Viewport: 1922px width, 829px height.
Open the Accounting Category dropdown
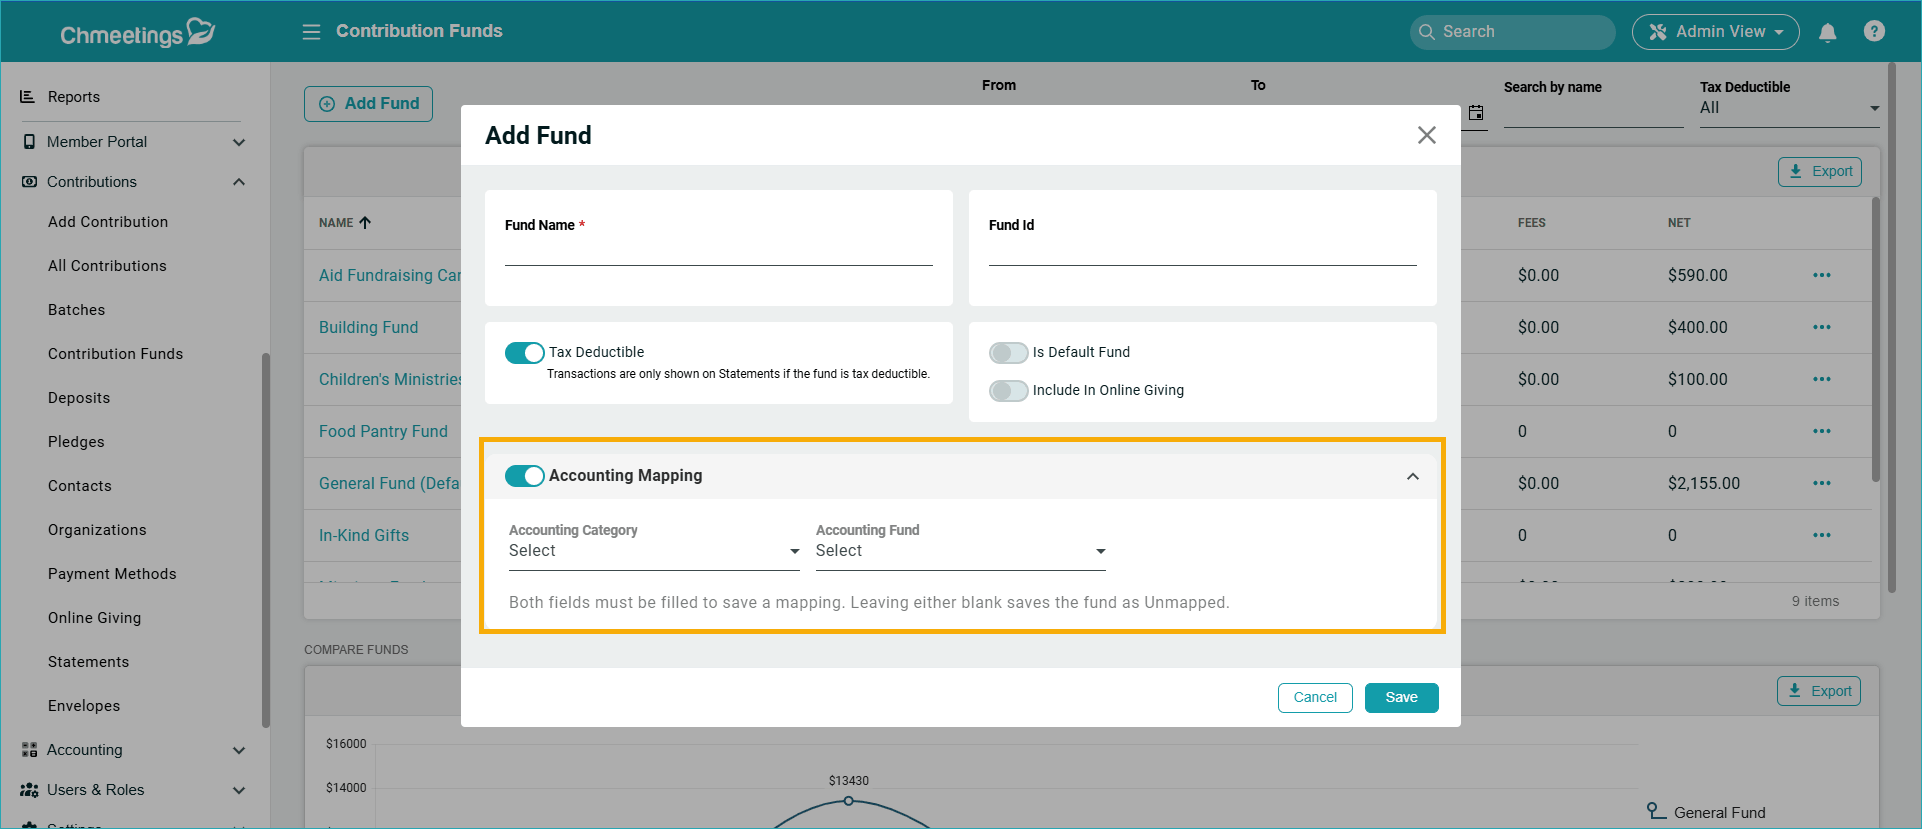(654, 551)
